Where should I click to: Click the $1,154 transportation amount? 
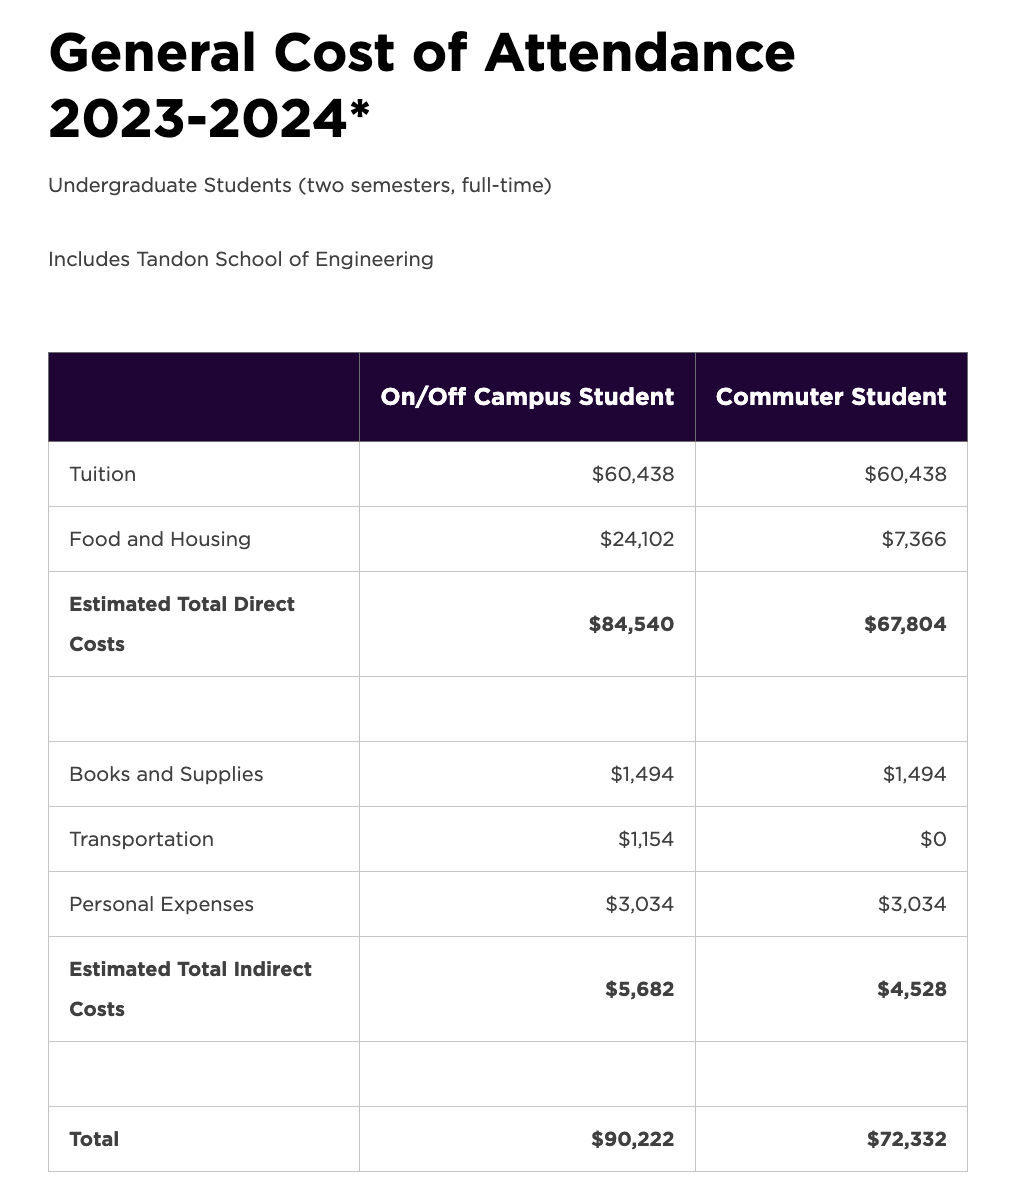click(646, 839)
